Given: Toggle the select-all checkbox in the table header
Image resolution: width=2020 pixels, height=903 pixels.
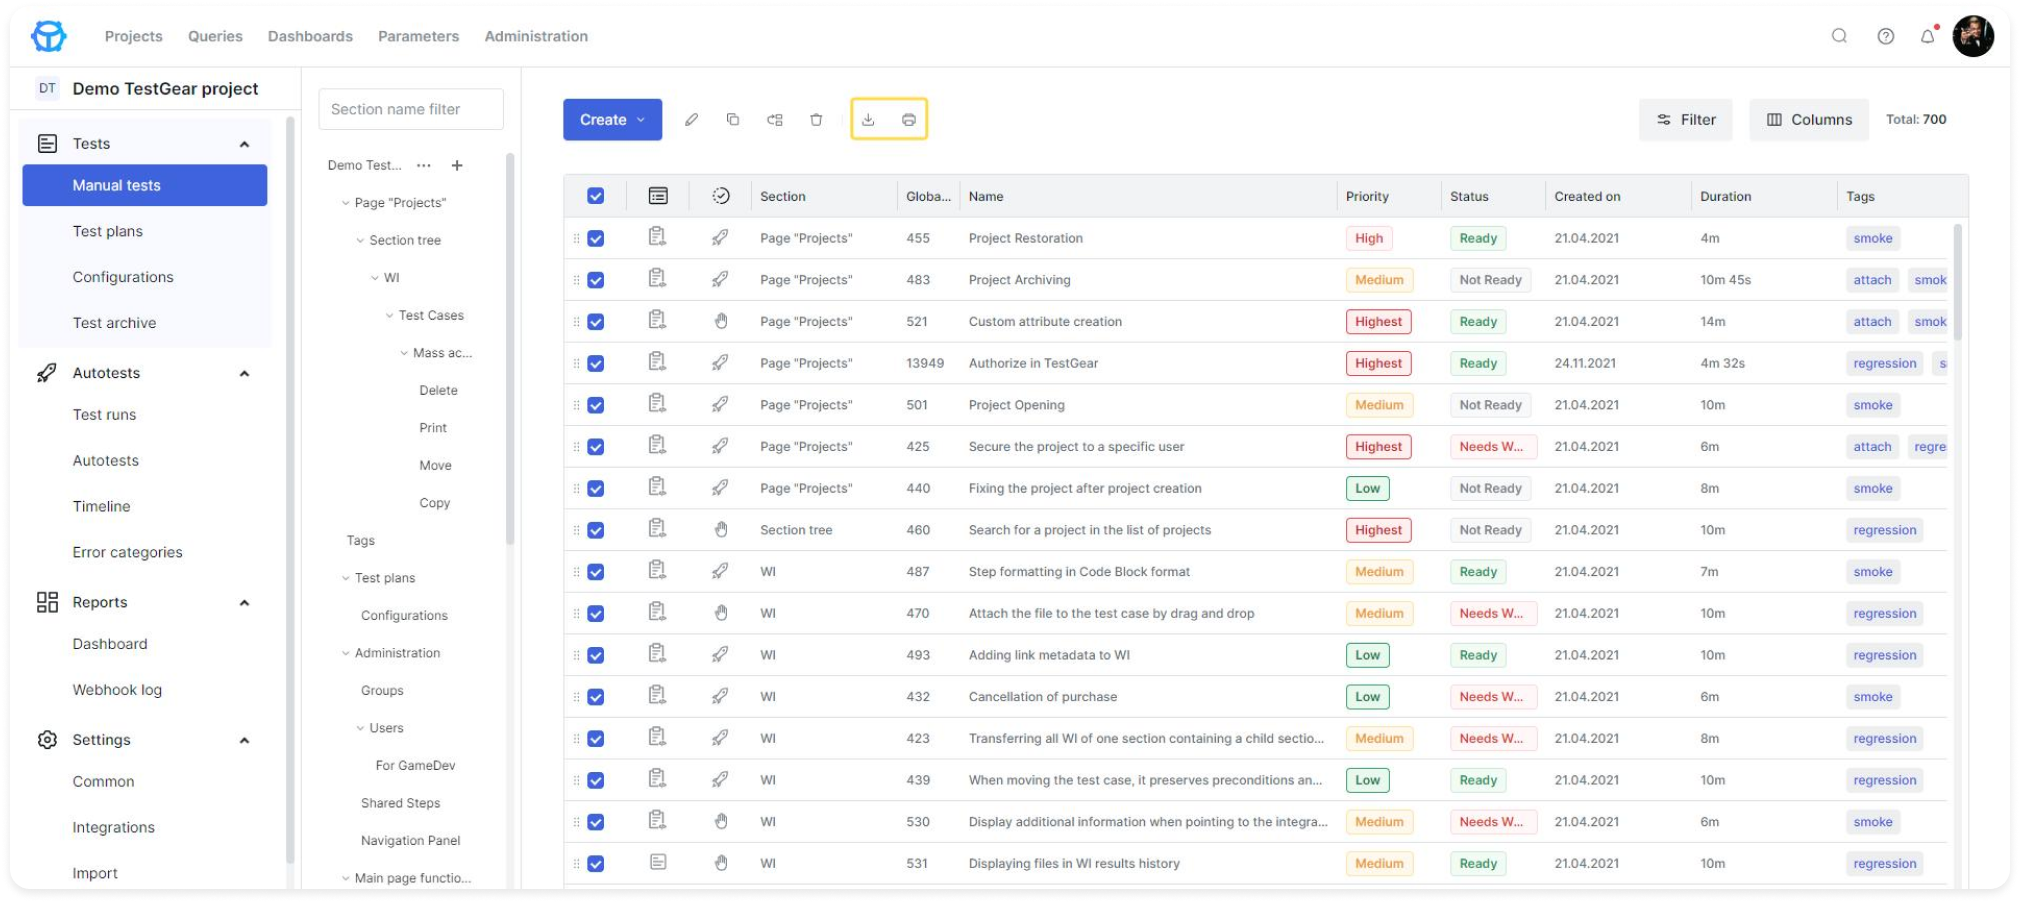Looking at the screenshot, I should (596, 196).
